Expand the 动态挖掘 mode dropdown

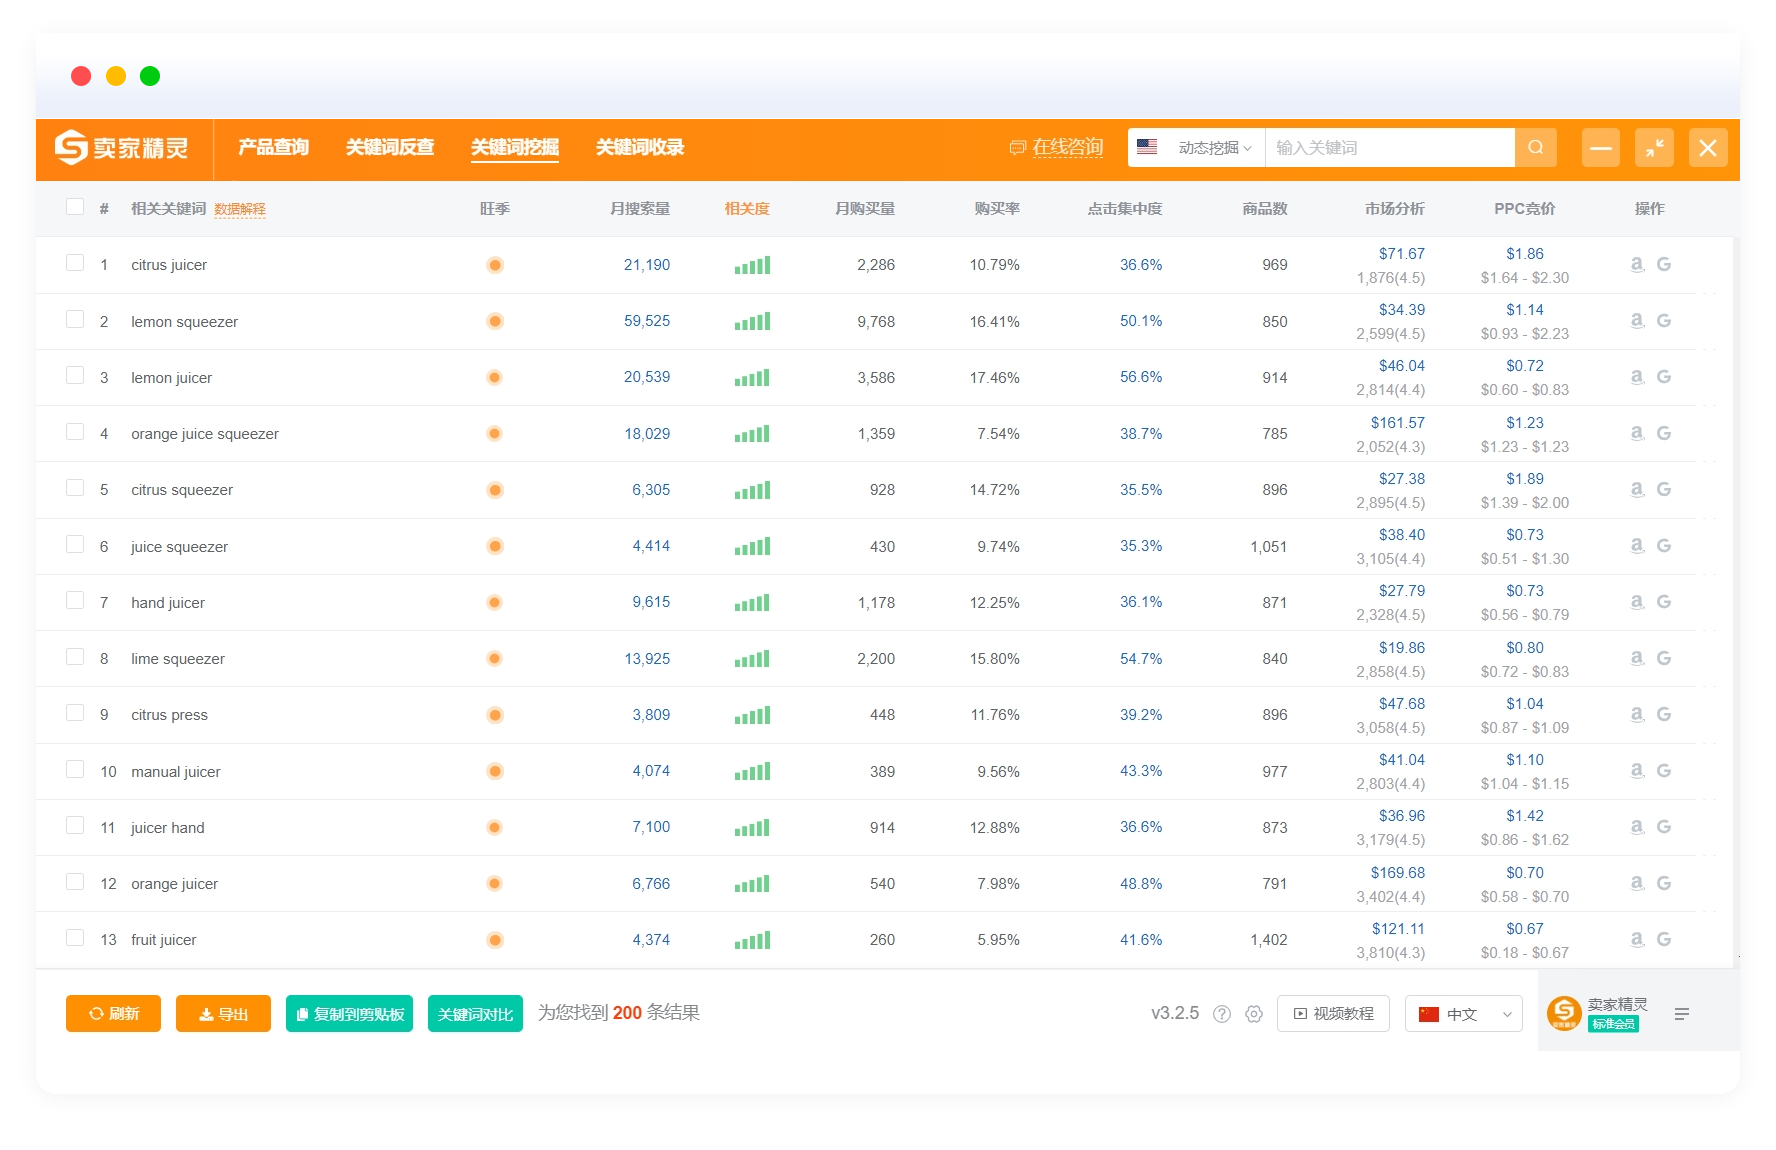pos(1214,148)
